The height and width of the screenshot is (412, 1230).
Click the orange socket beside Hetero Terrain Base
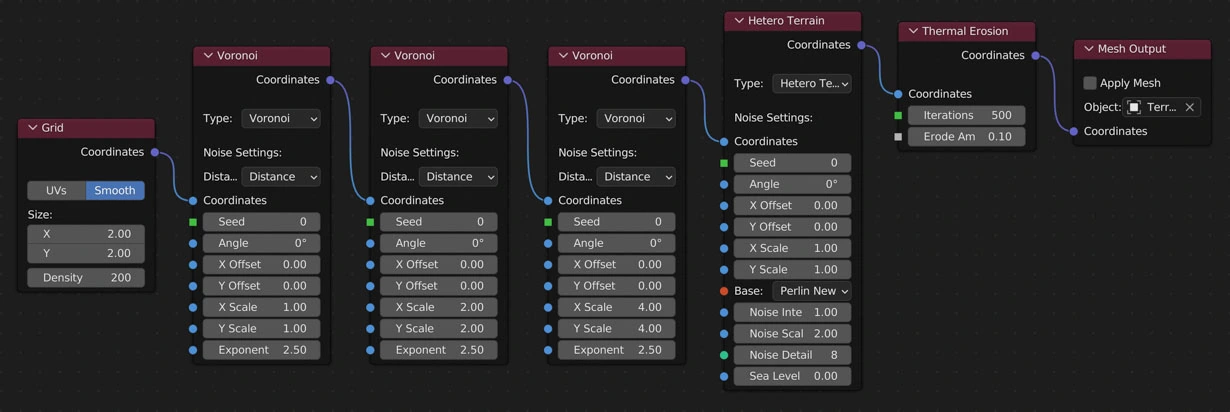click(x=724, y=291)
